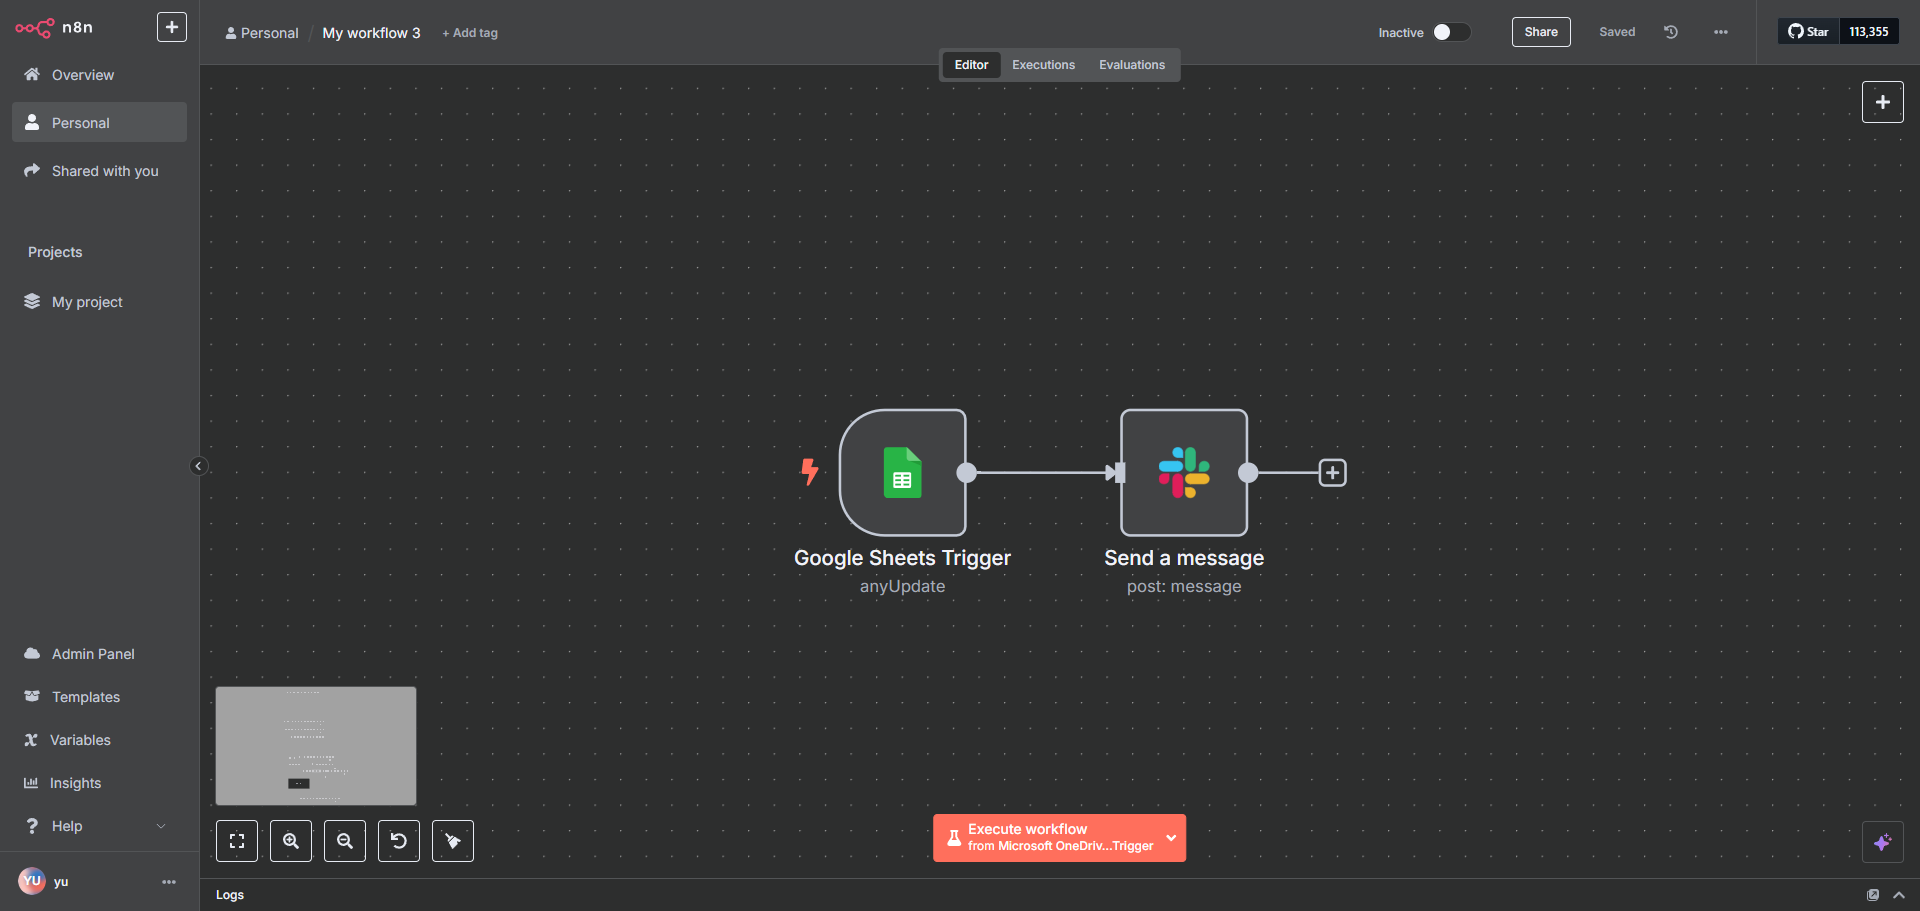Open the Logs panel label
1920x911 pixels.
(230, 895)
